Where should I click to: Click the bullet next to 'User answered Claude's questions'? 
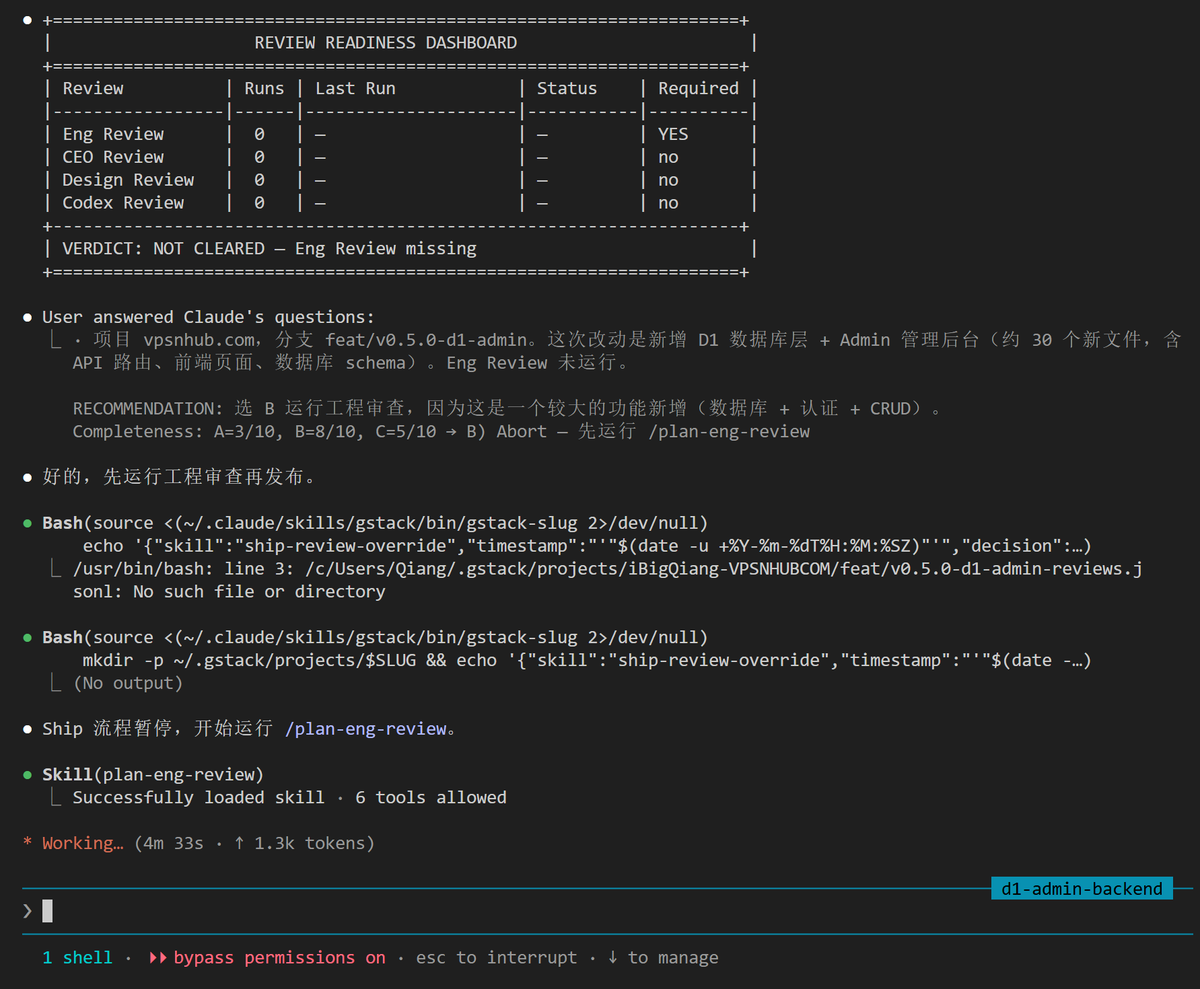pos(28,316)
